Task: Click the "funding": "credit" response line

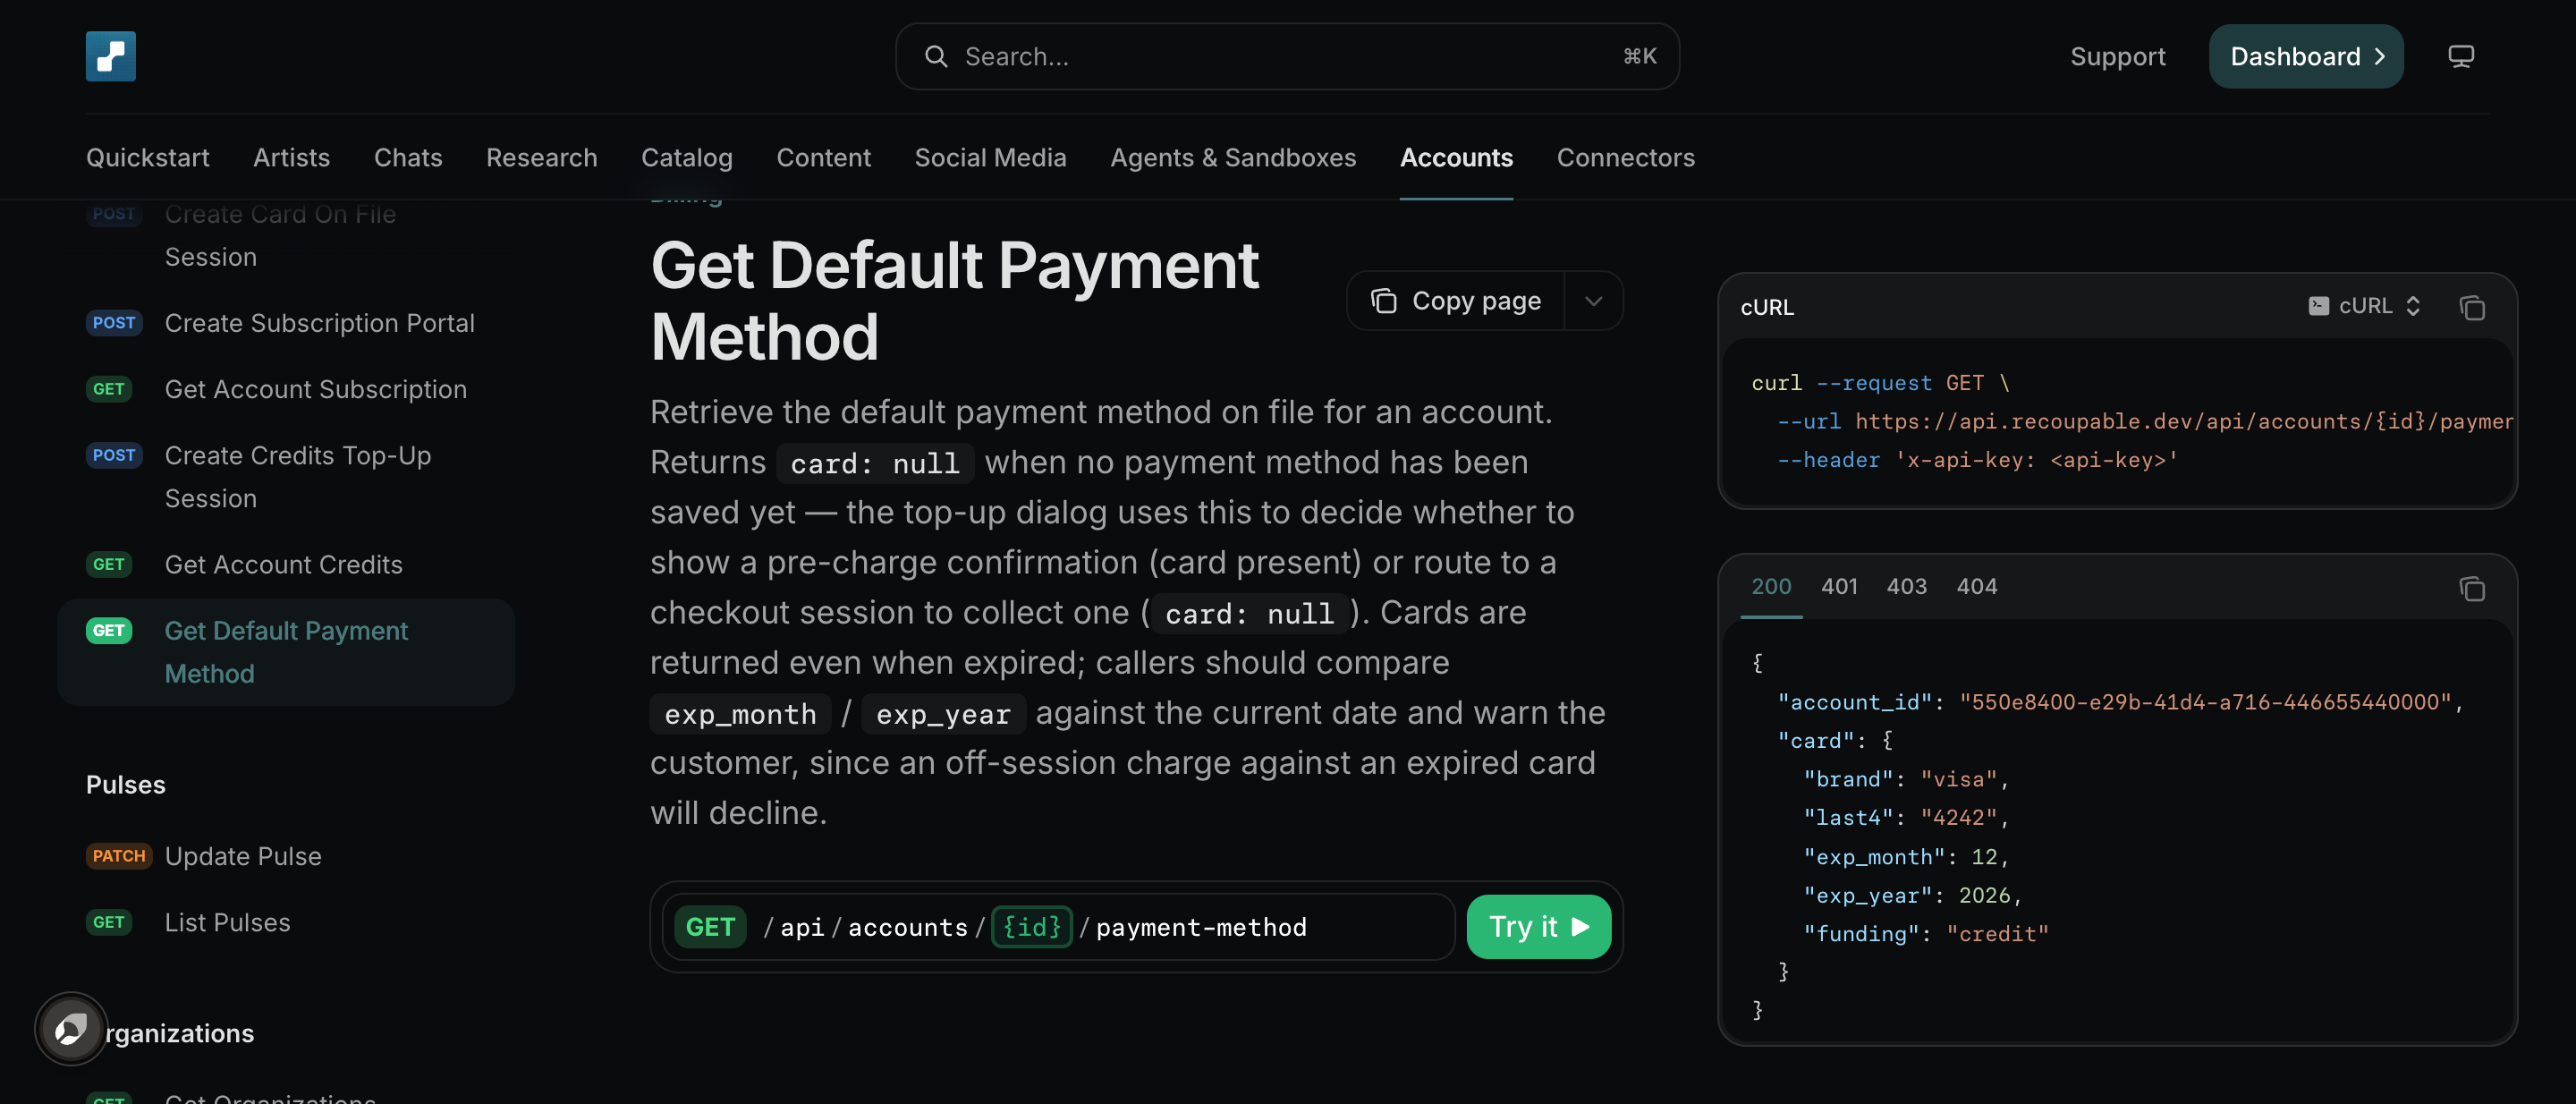Action: [x=1926, y=934]
